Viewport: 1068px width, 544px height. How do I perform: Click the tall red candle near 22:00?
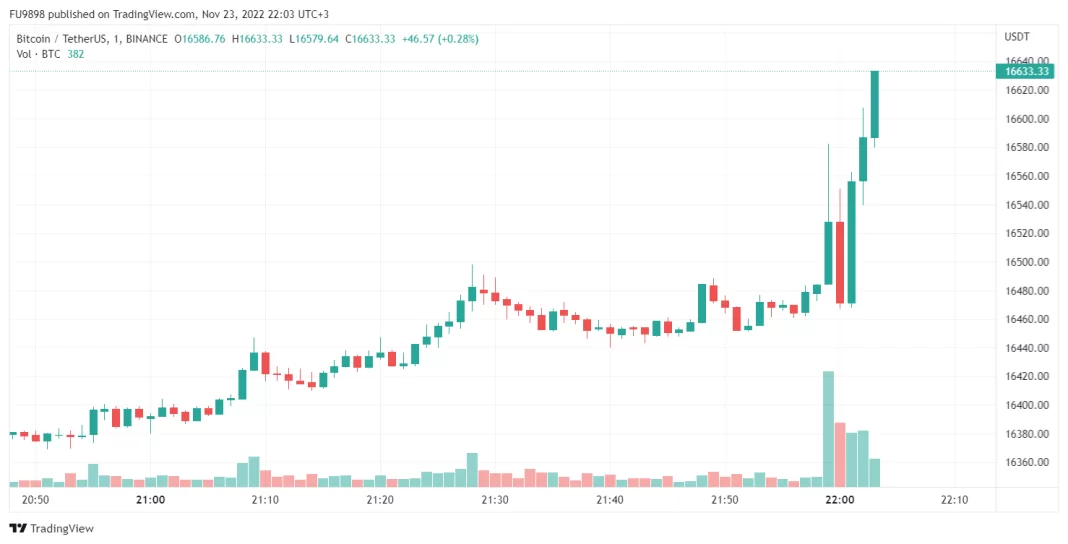point(840,262)
